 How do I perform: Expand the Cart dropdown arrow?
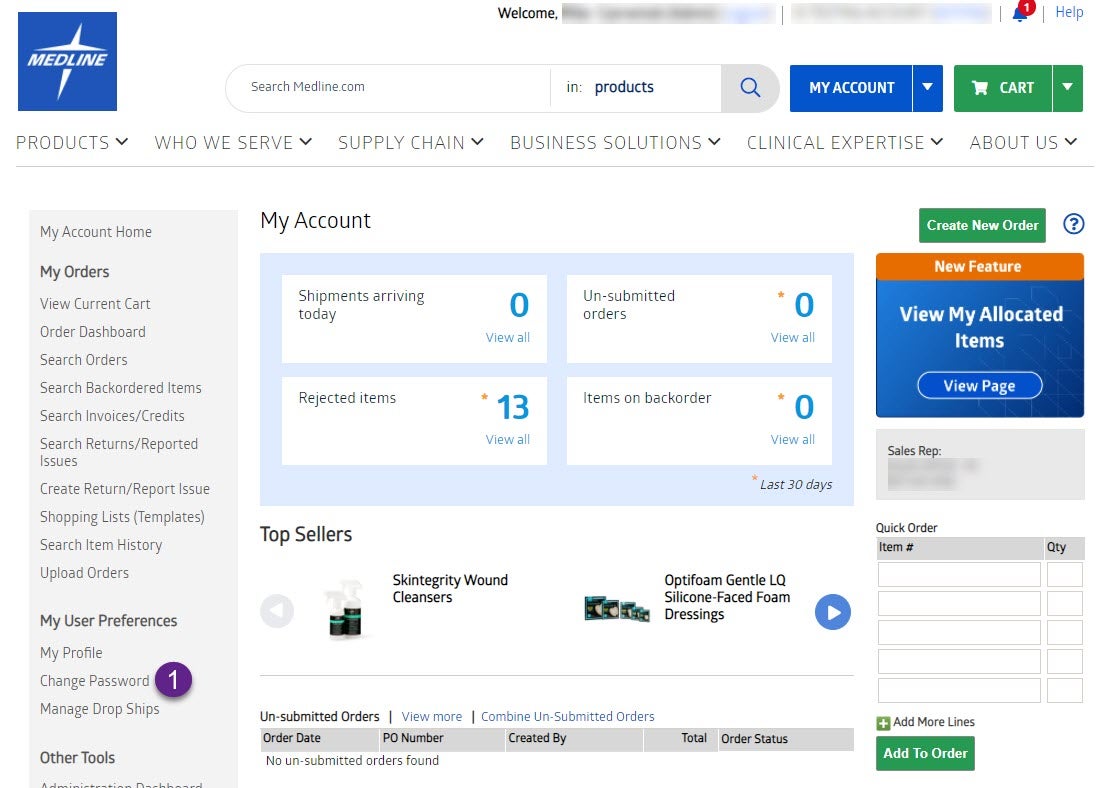click(x=1067, y=88)
